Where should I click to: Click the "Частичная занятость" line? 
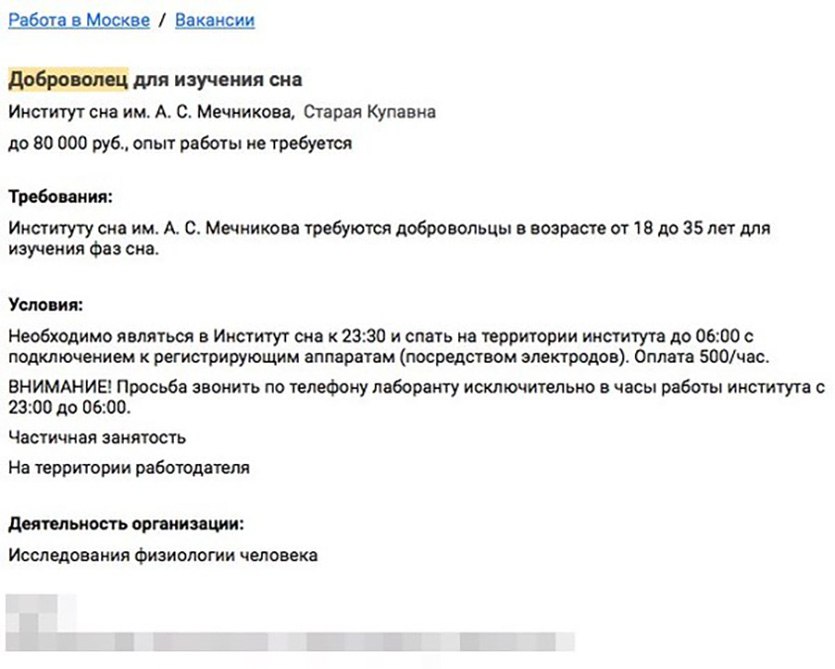click(97, 437)
